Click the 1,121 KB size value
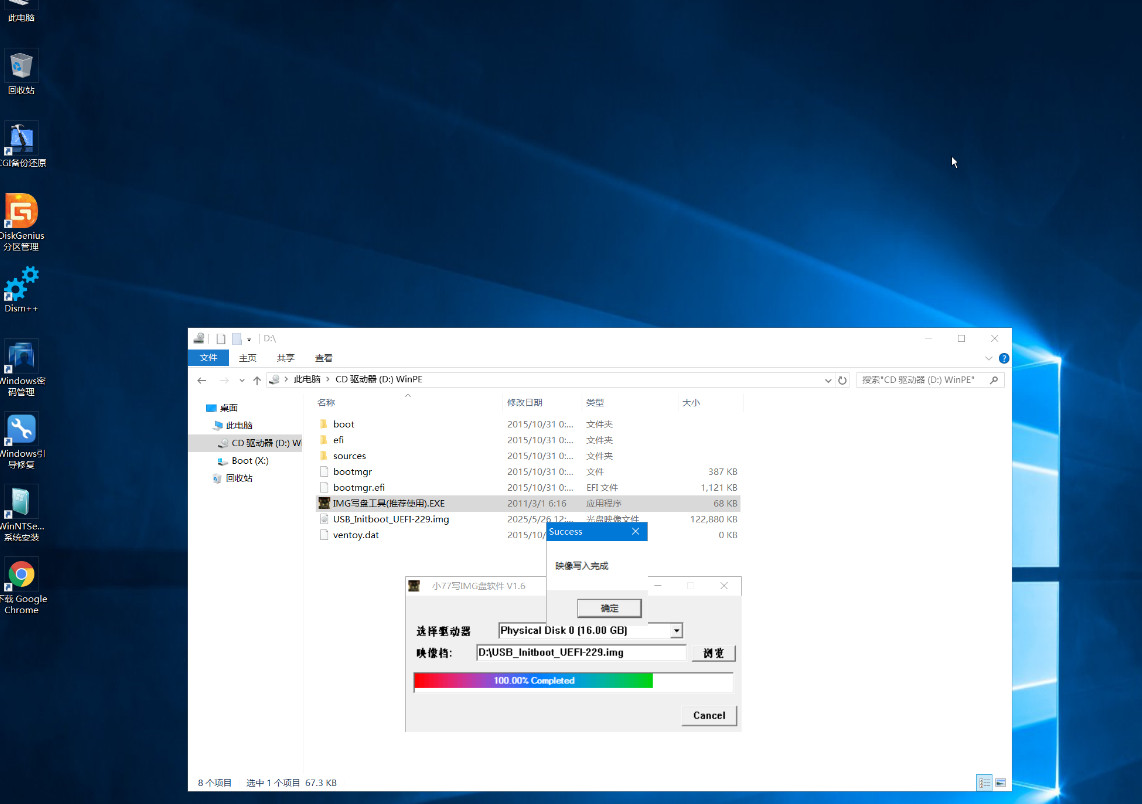Viewport: 1142px width, 804px height. [719, 488]
